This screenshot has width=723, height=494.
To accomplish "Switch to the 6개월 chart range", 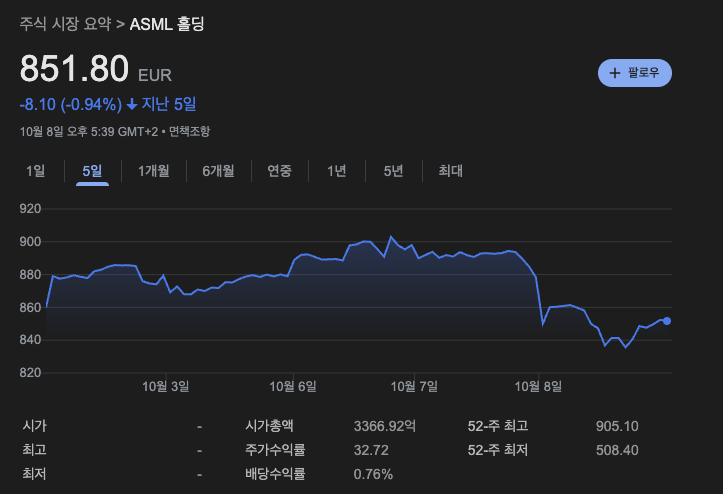I will click(x=217, y=171).
